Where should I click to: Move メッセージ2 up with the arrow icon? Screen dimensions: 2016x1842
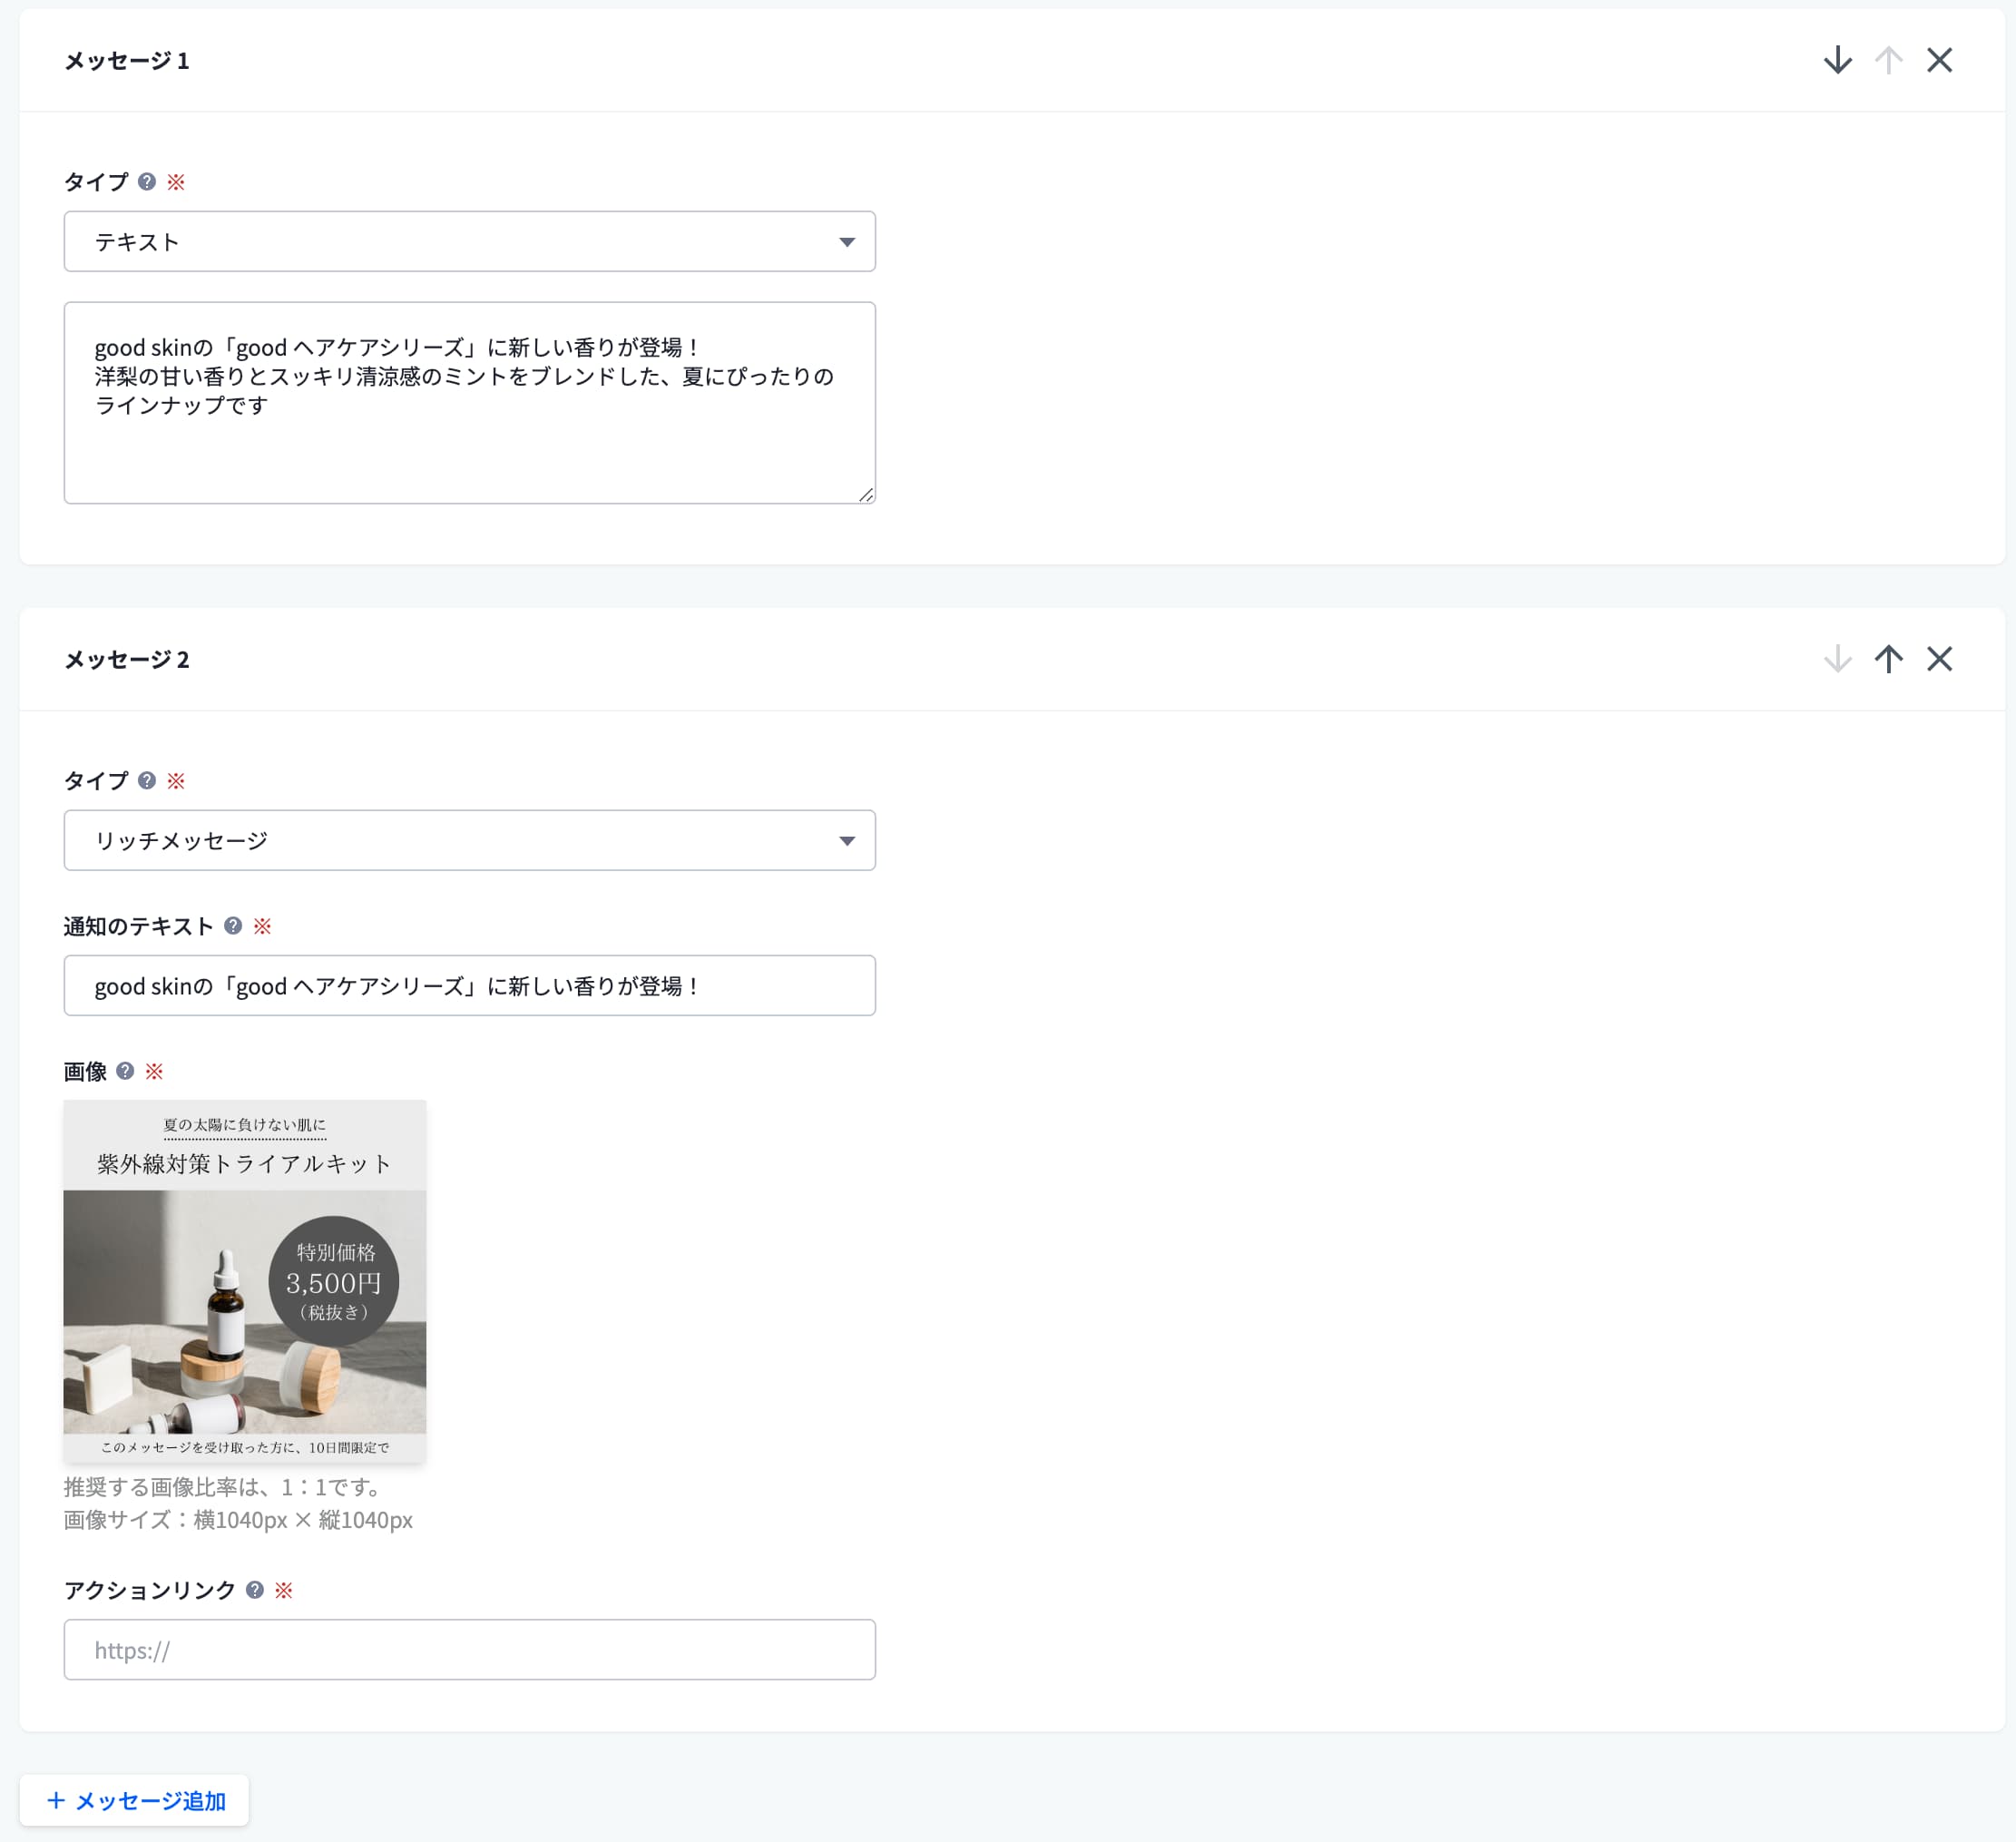pyautogui.click(x=1889, y=659)
